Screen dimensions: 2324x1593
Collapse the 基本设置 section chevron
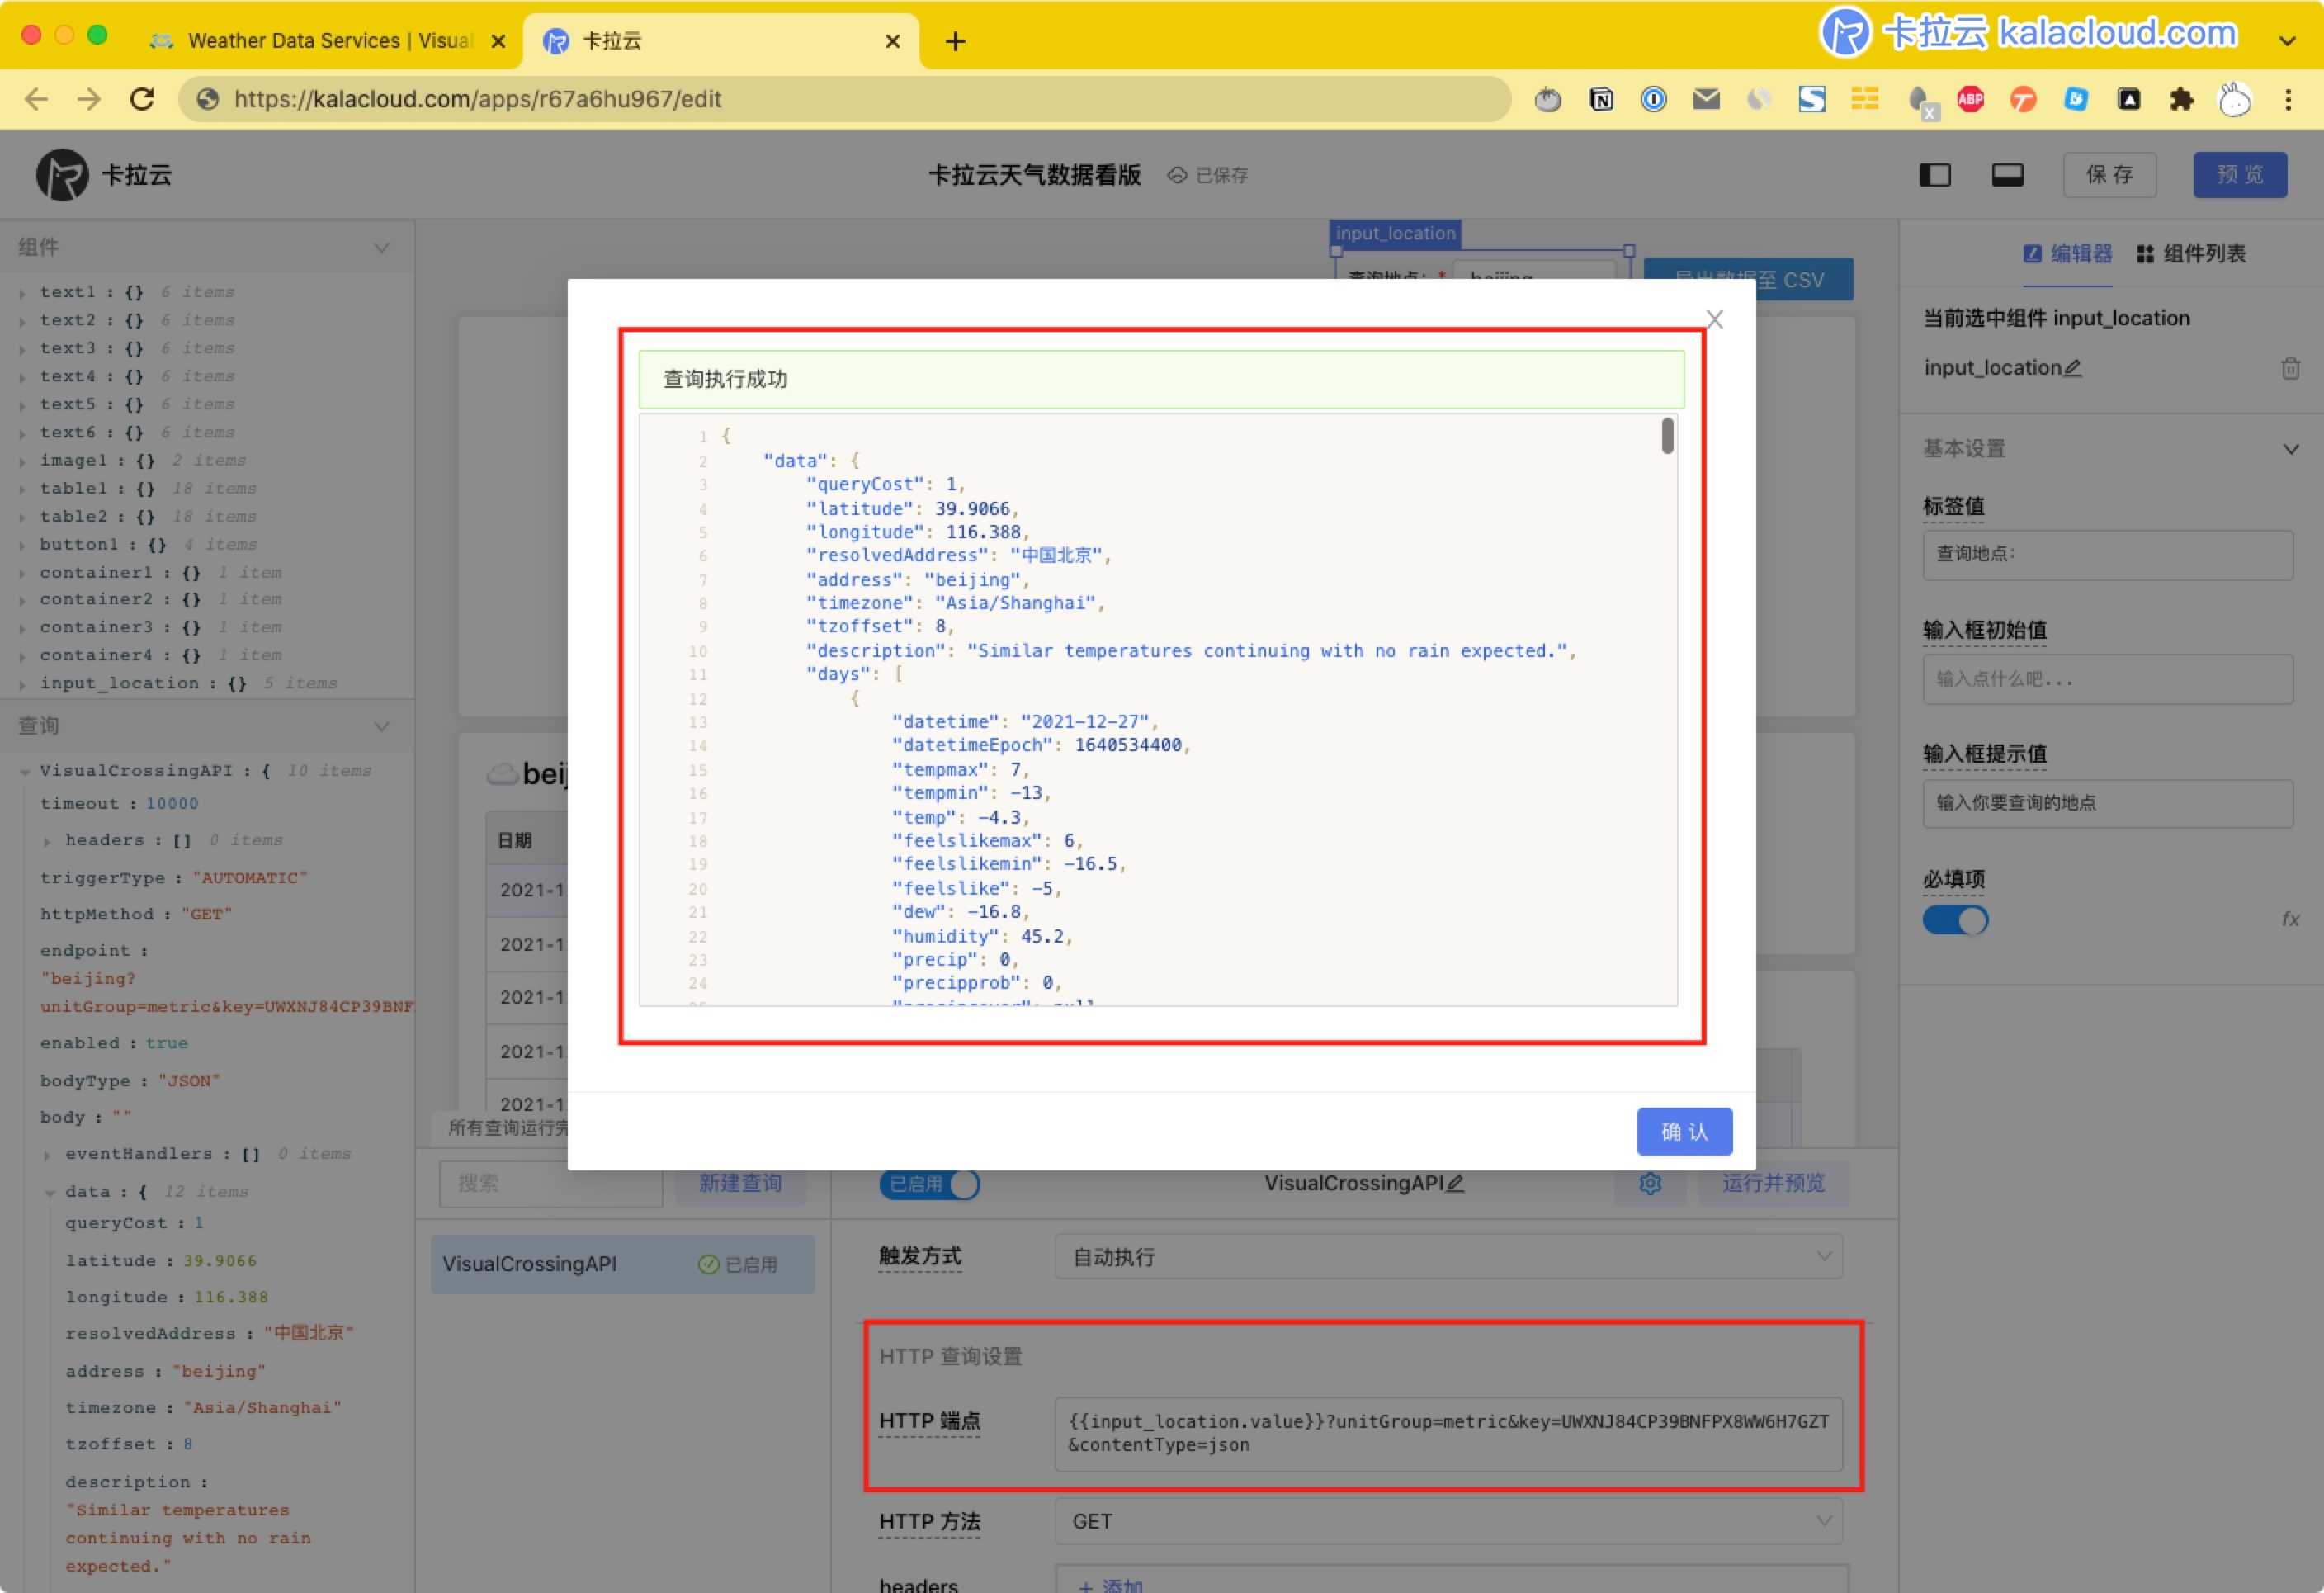point(2290,449)
